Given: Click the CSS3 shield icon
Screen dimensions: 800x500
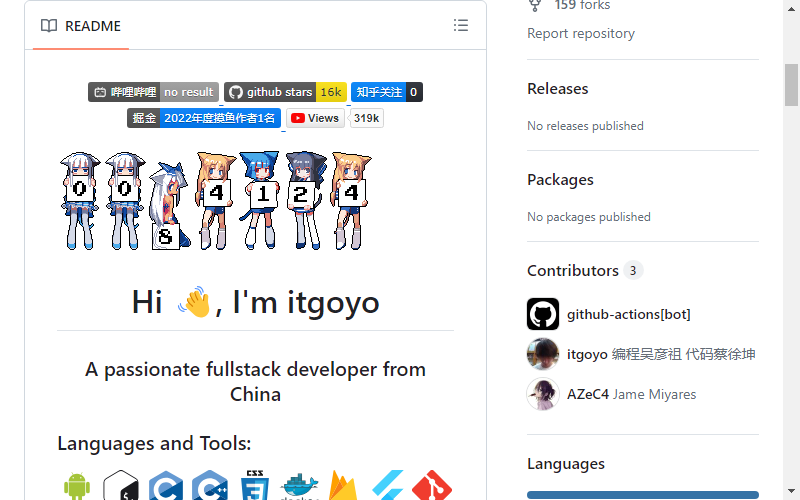Looking at the screenshot, I should [x=255, y=485].
